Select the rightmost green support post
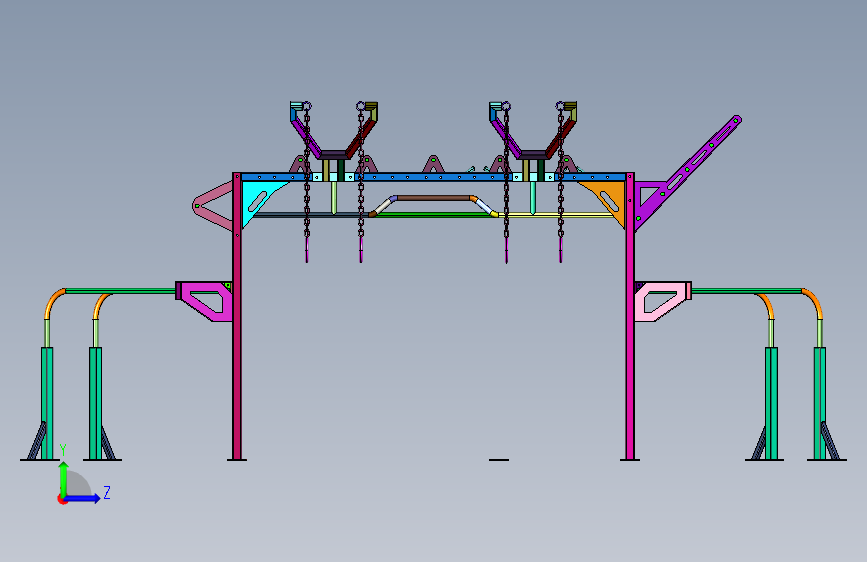 820,403
